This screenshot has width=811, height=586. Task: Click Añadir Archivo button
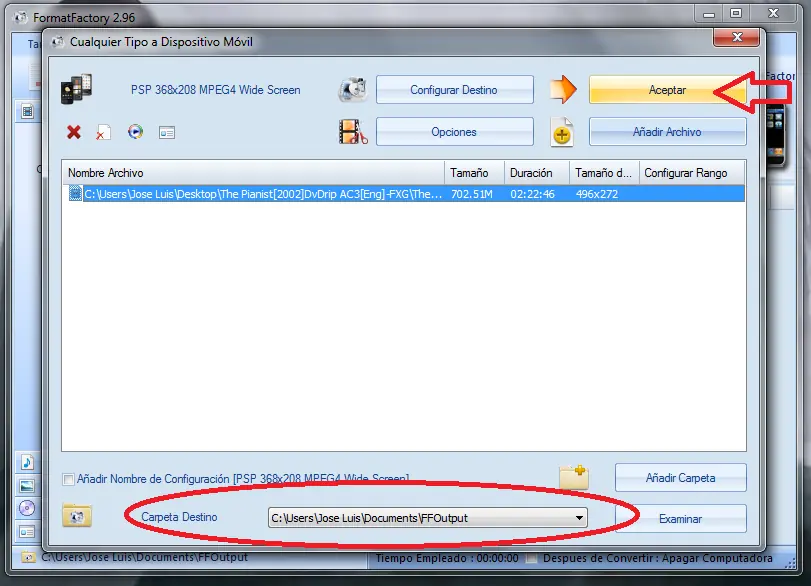[667, 131]
